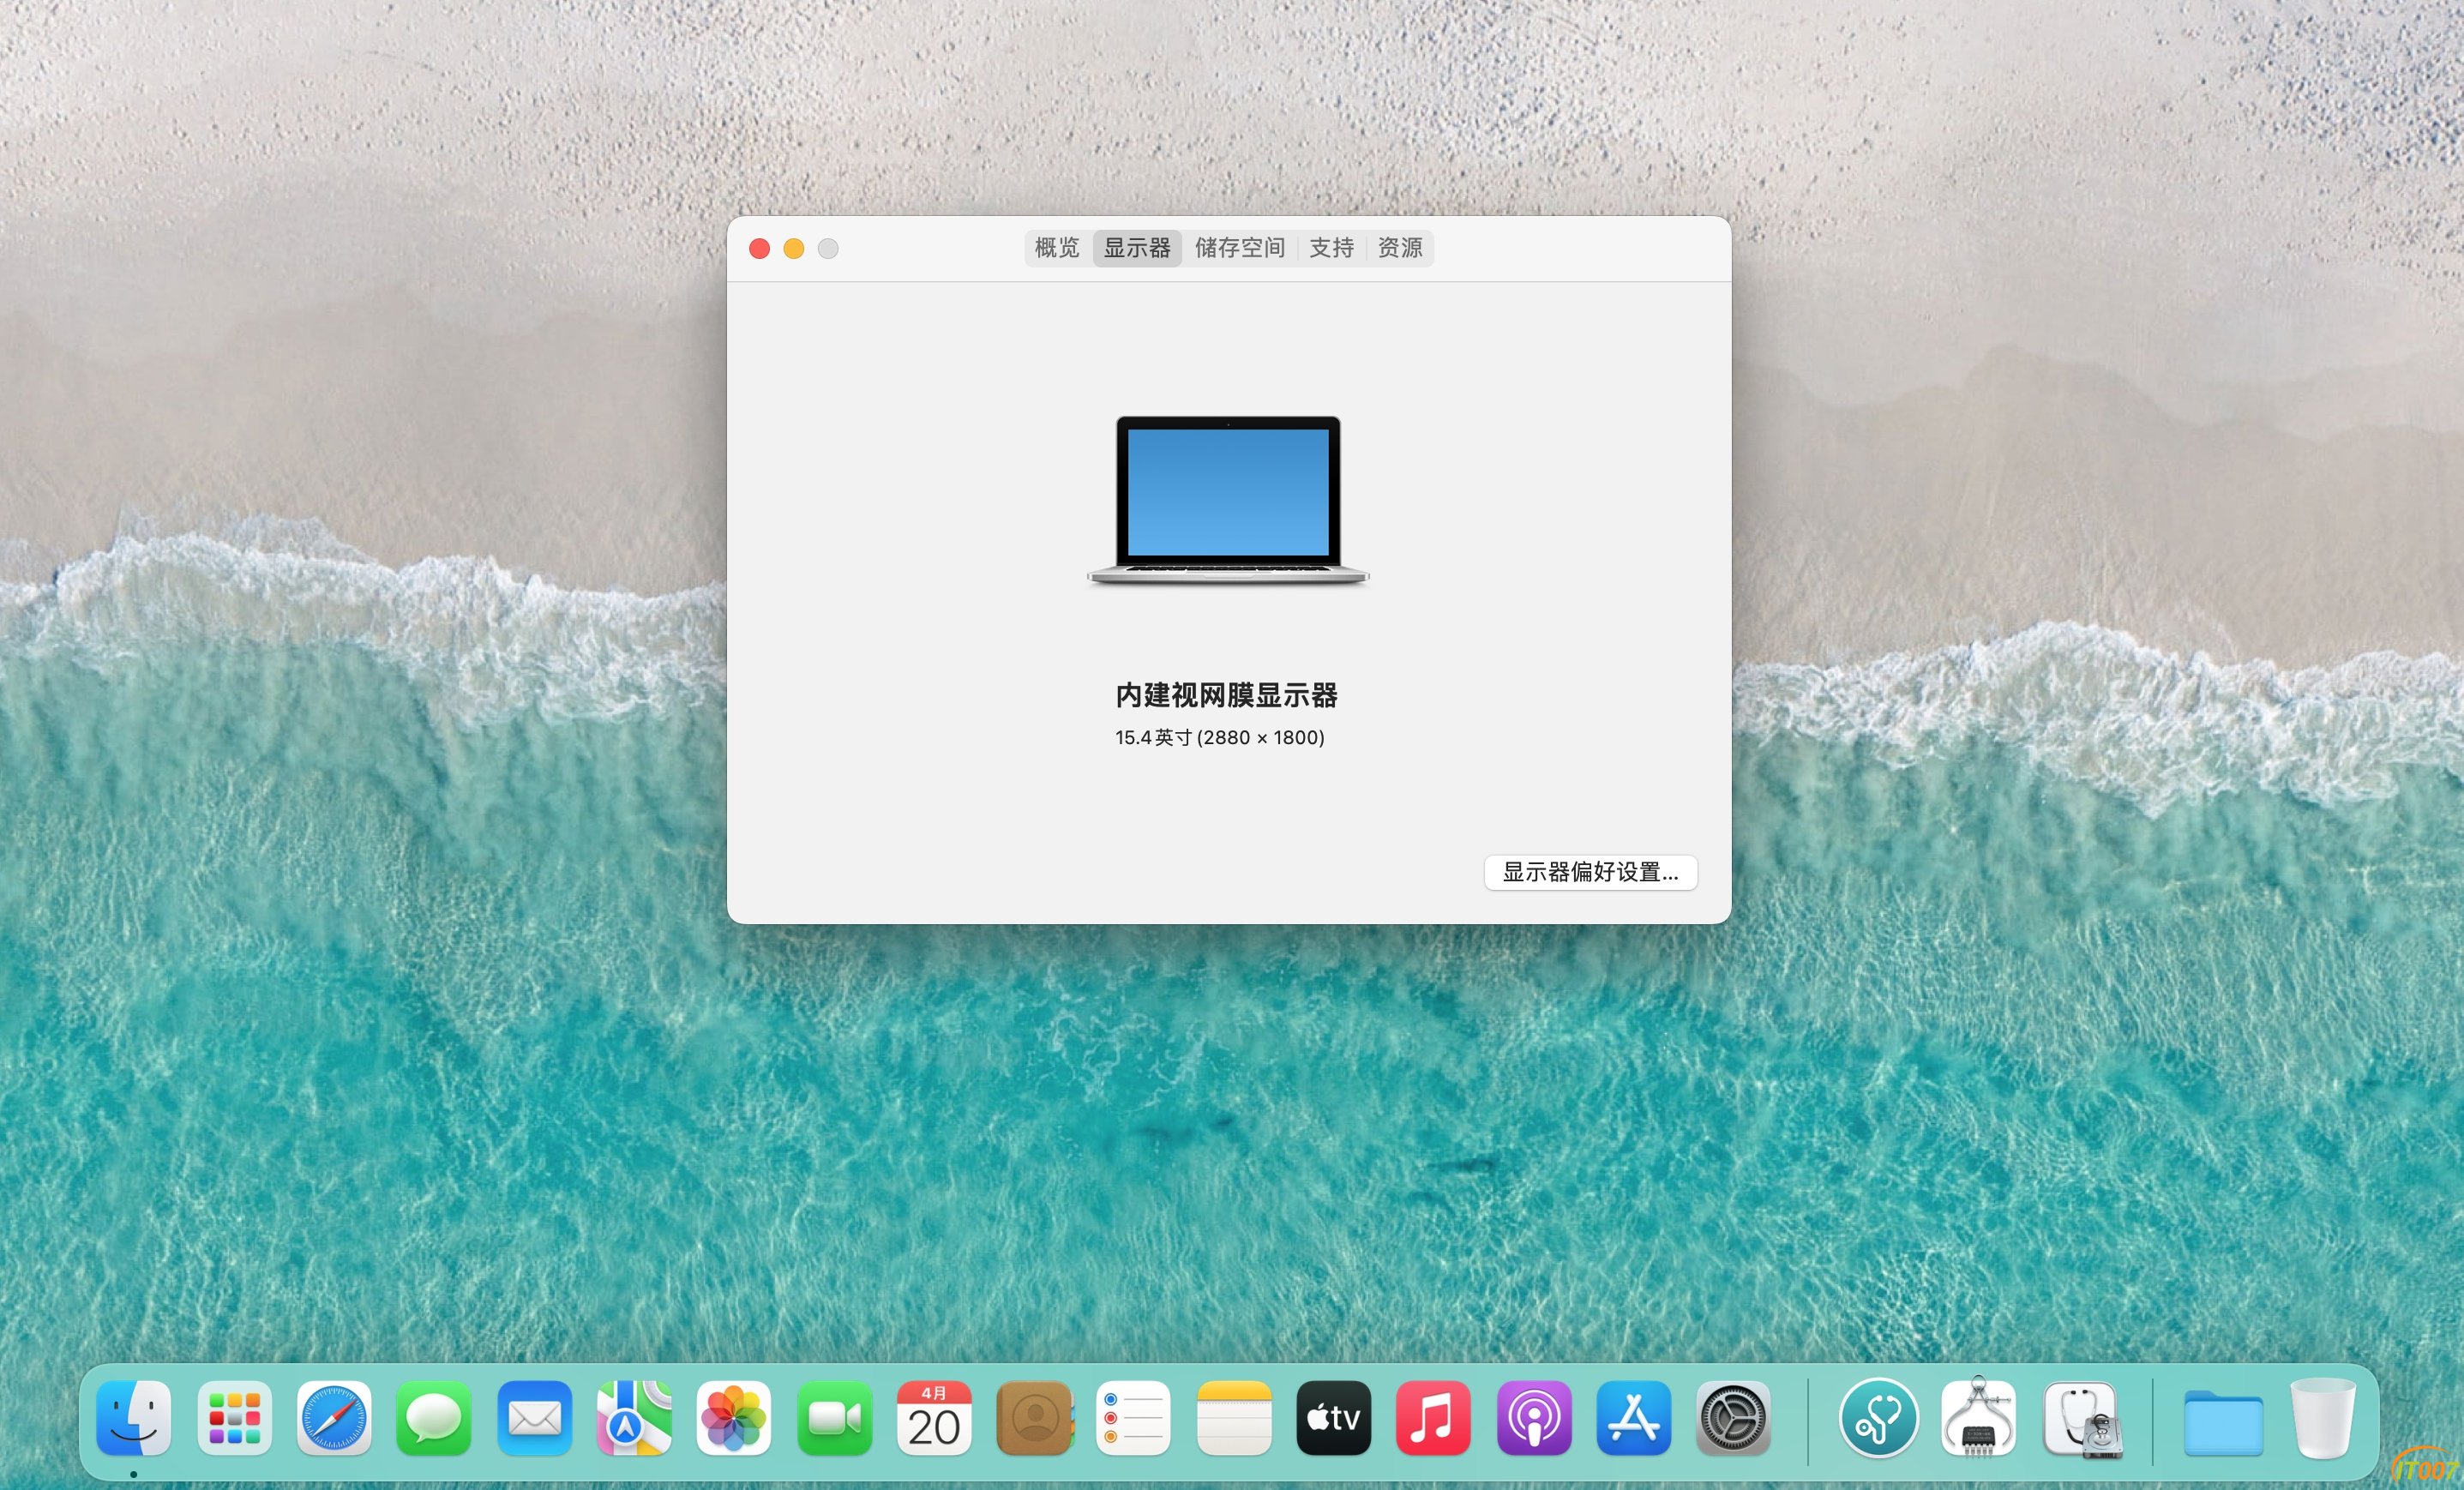Start FaceTime from the dock
Screen dimensions: 2464x1490
(834, 1418)
